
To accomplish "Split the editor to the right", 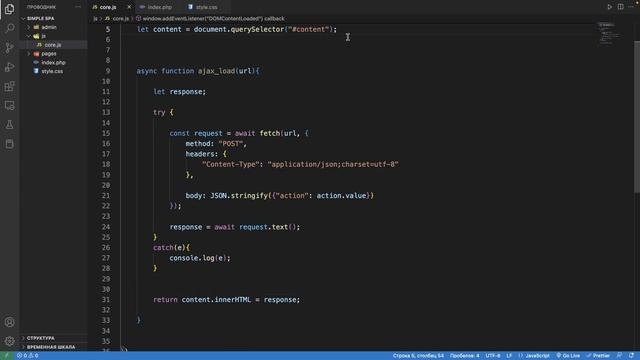I will click(620, 7).
